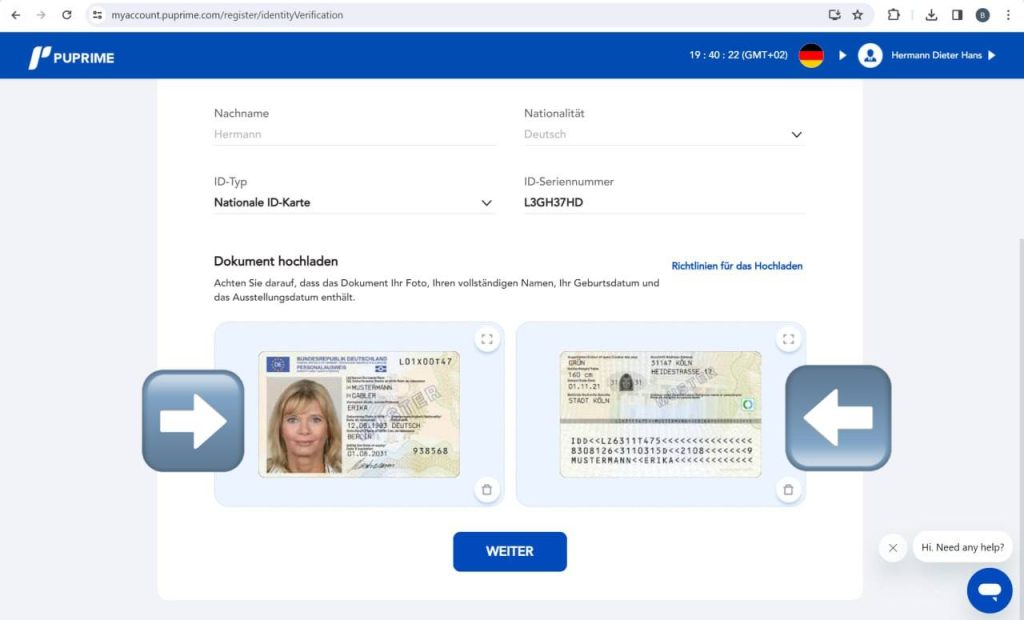Delete the back ID card upload
This screenshot has height=620, width=1024.
788,490
